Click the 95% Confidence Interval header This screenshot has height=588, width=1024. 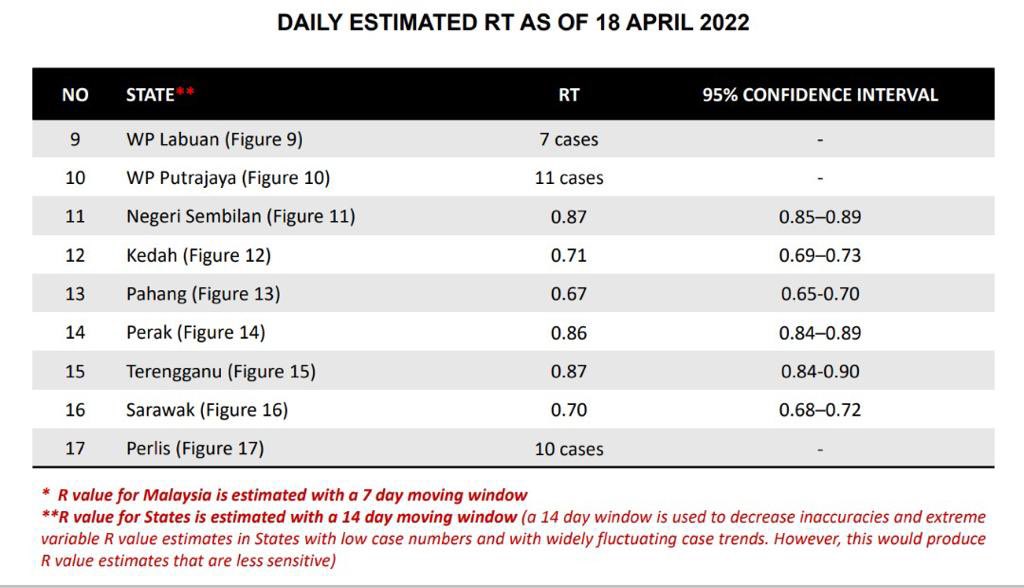pos(820,95)
